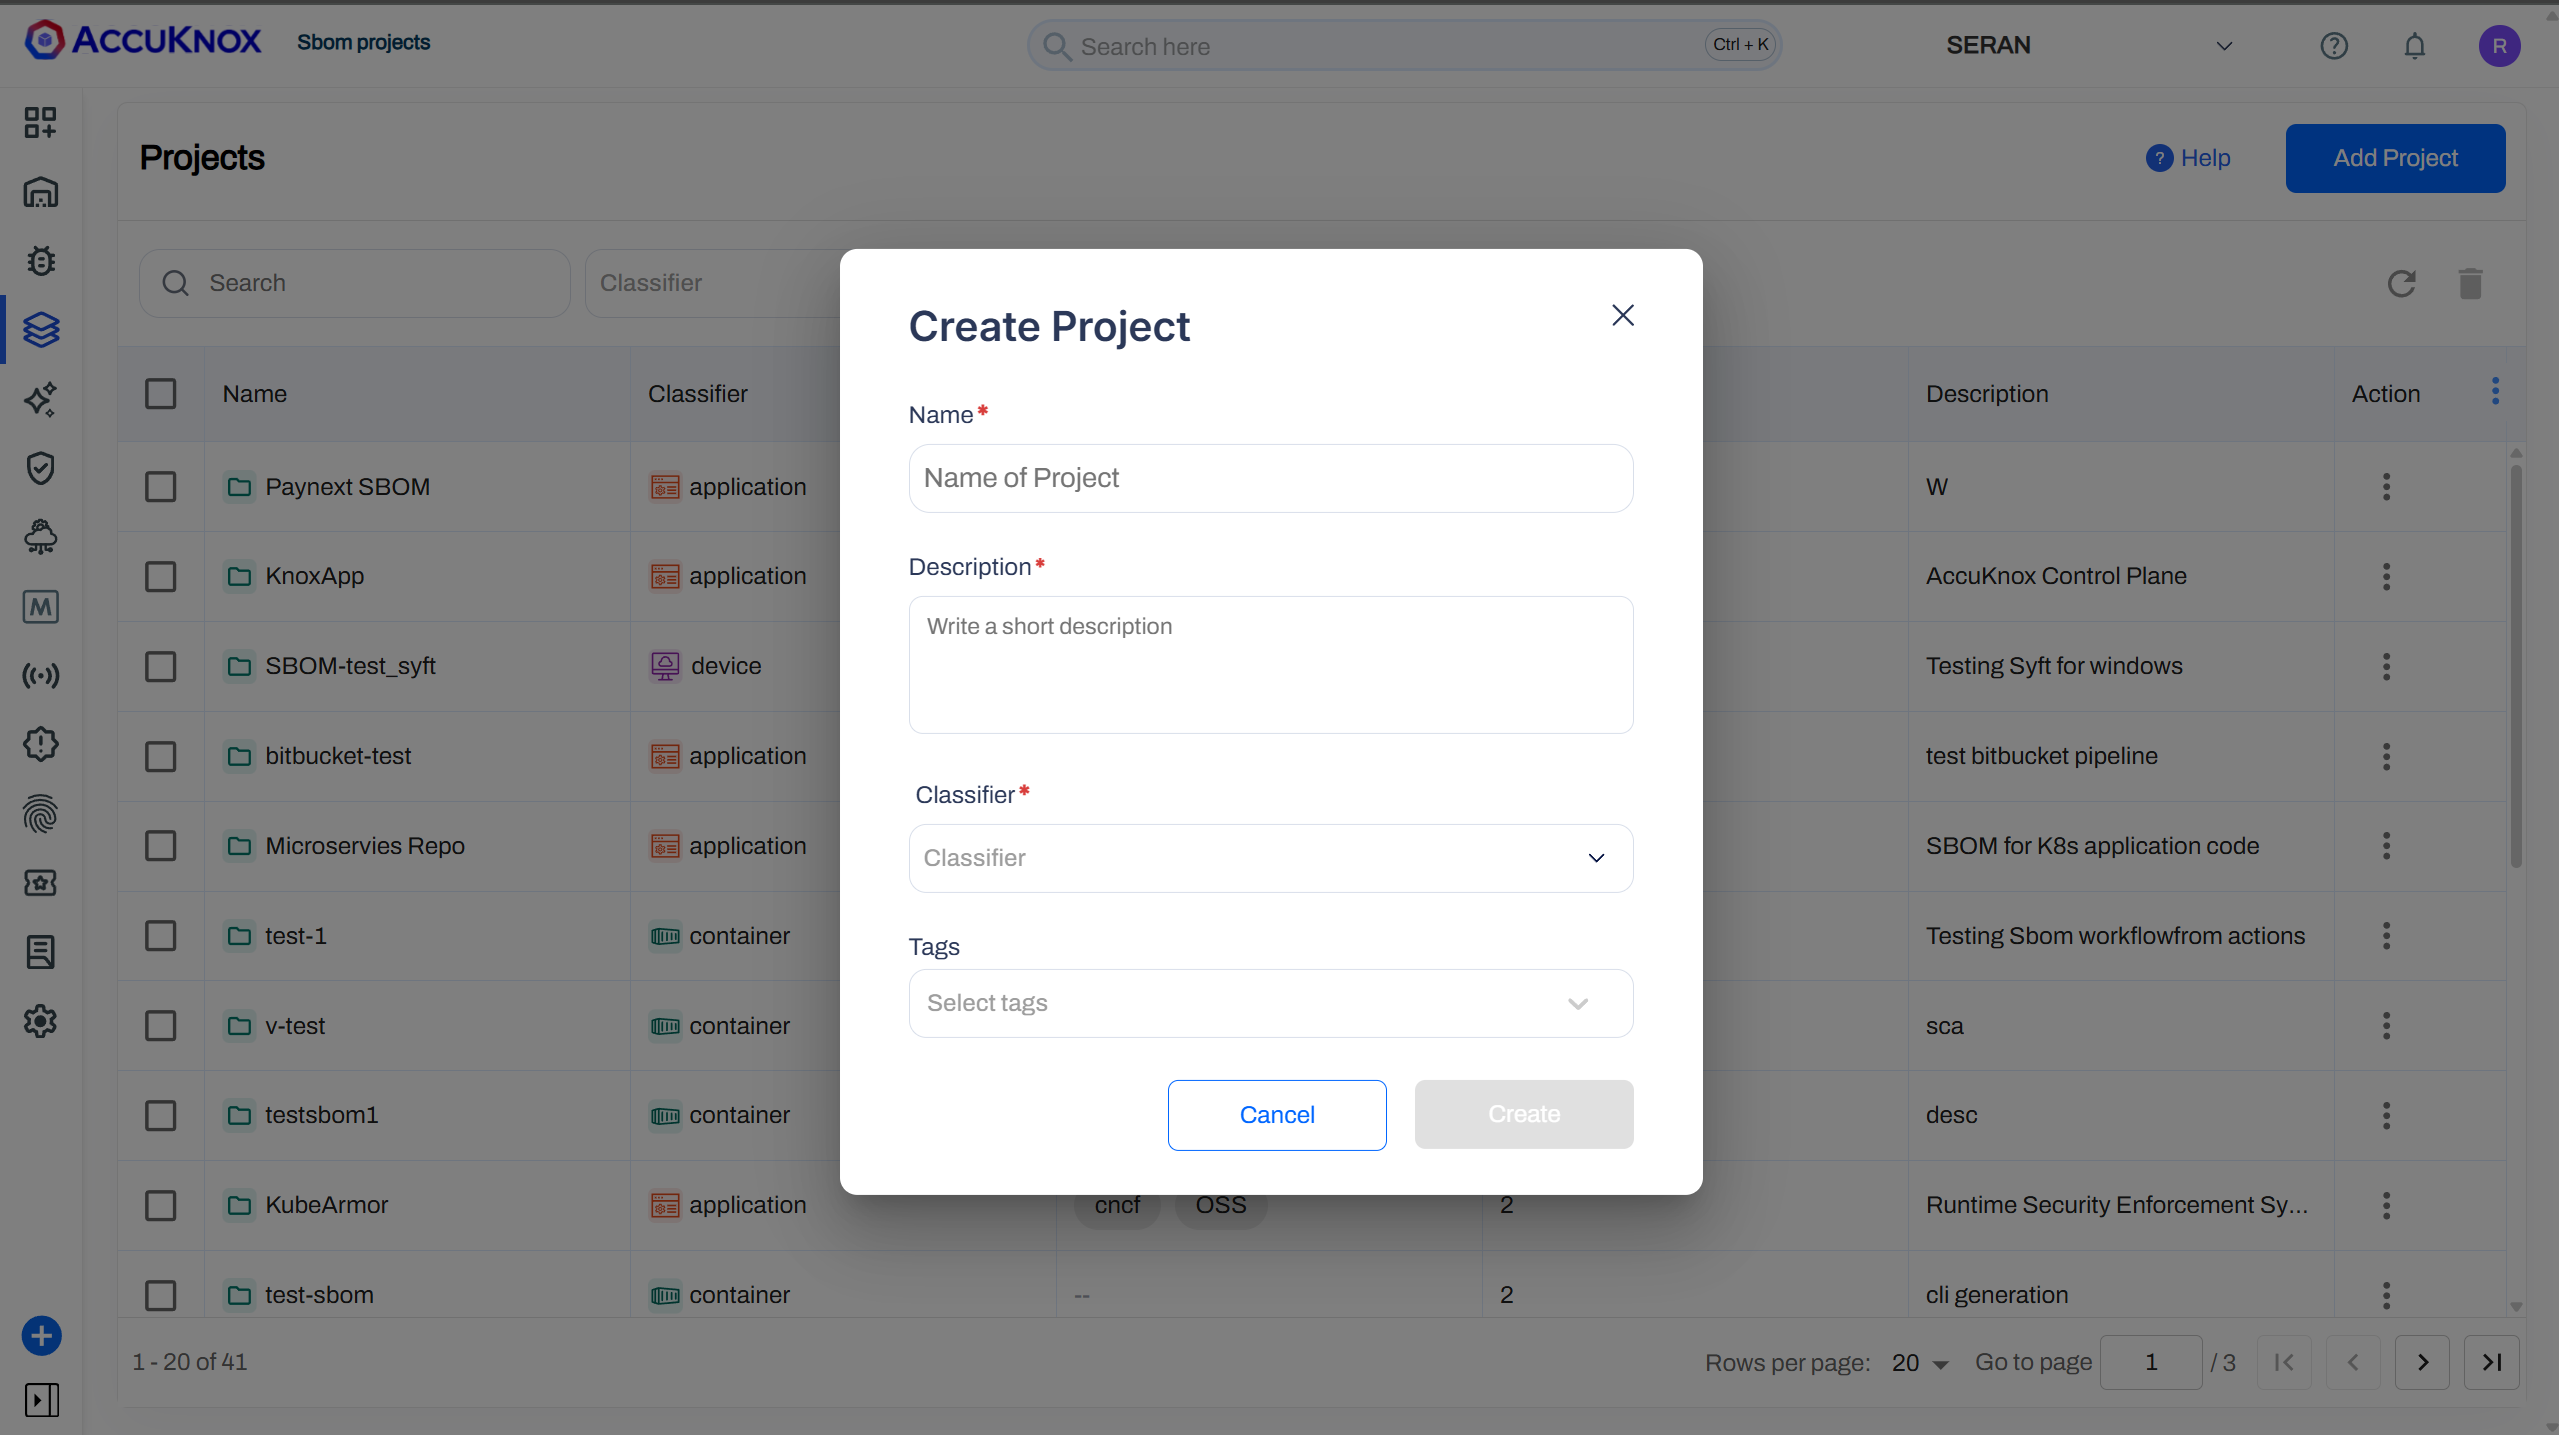
Task: Sort by Name column header
Action: pos(255,394)
